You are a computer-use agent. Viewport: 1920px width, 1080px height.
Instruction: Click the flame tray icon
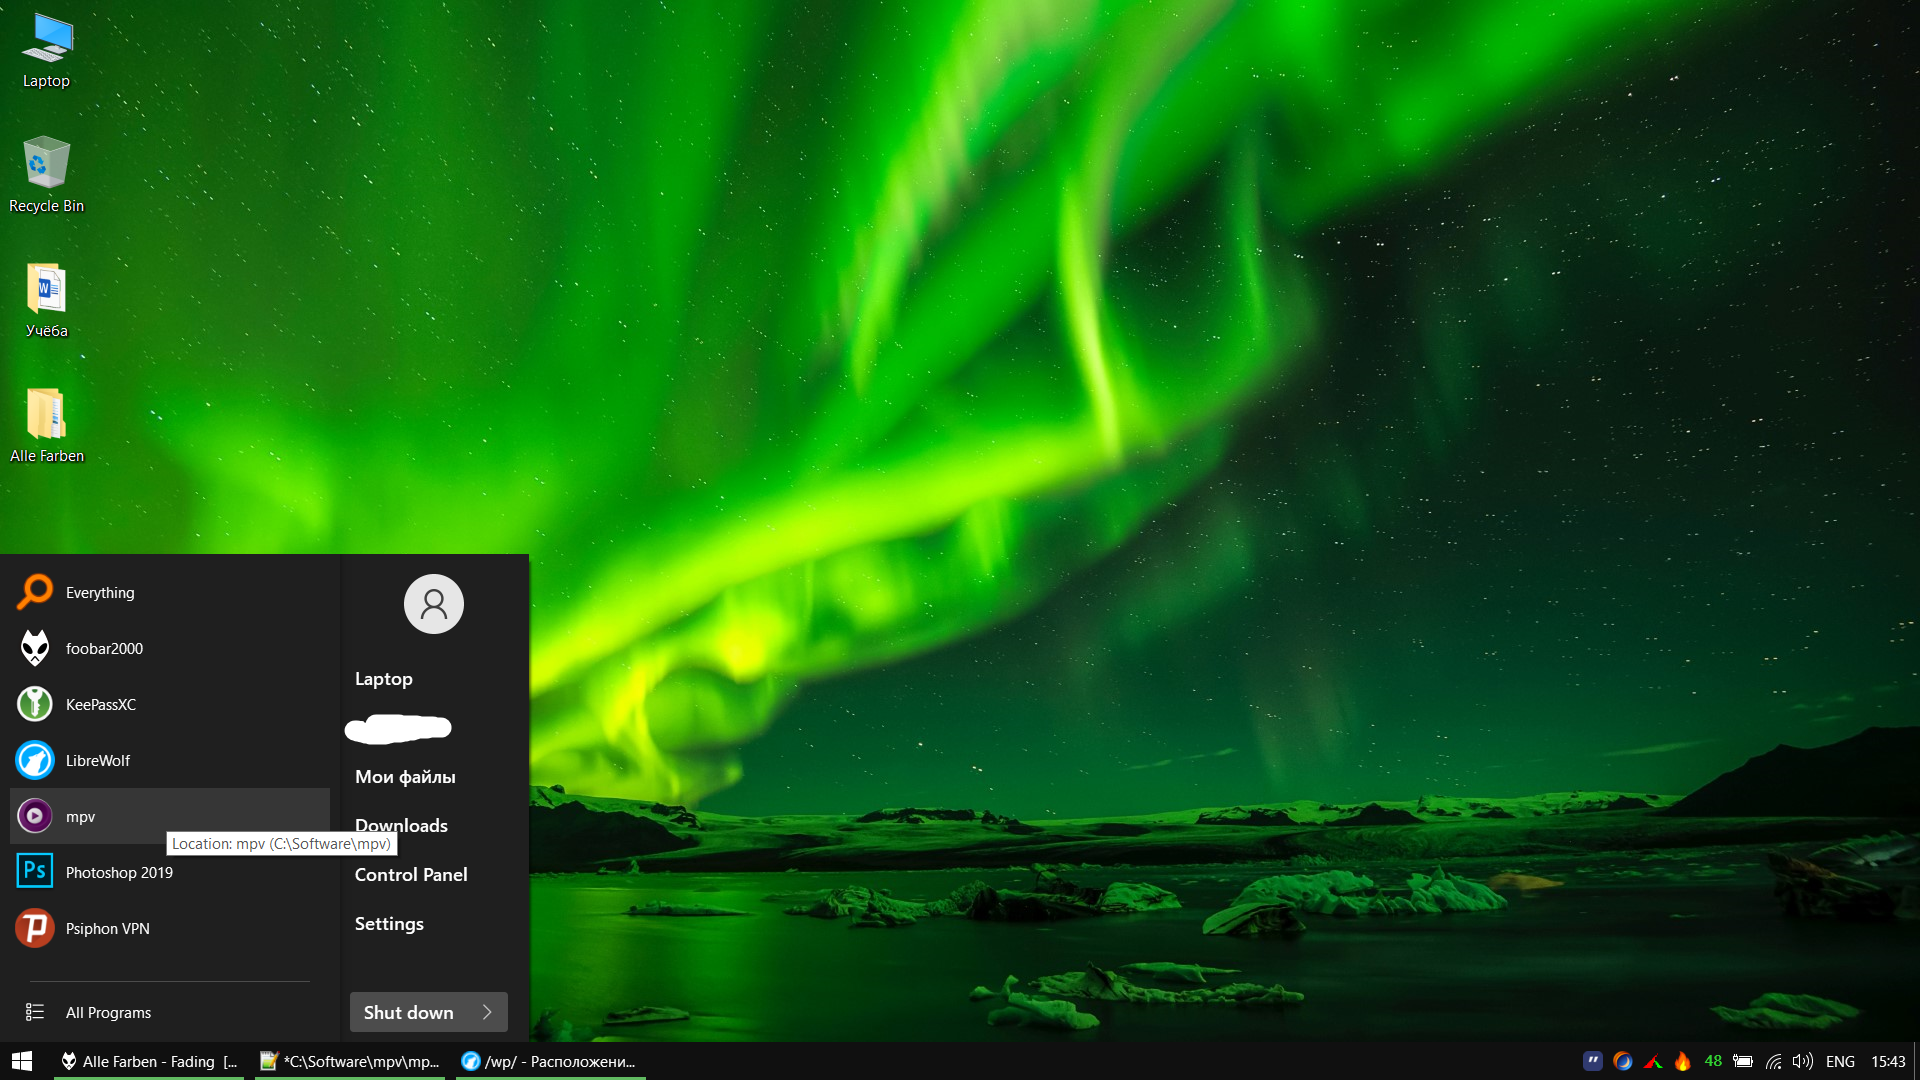click(1683, 1061)
